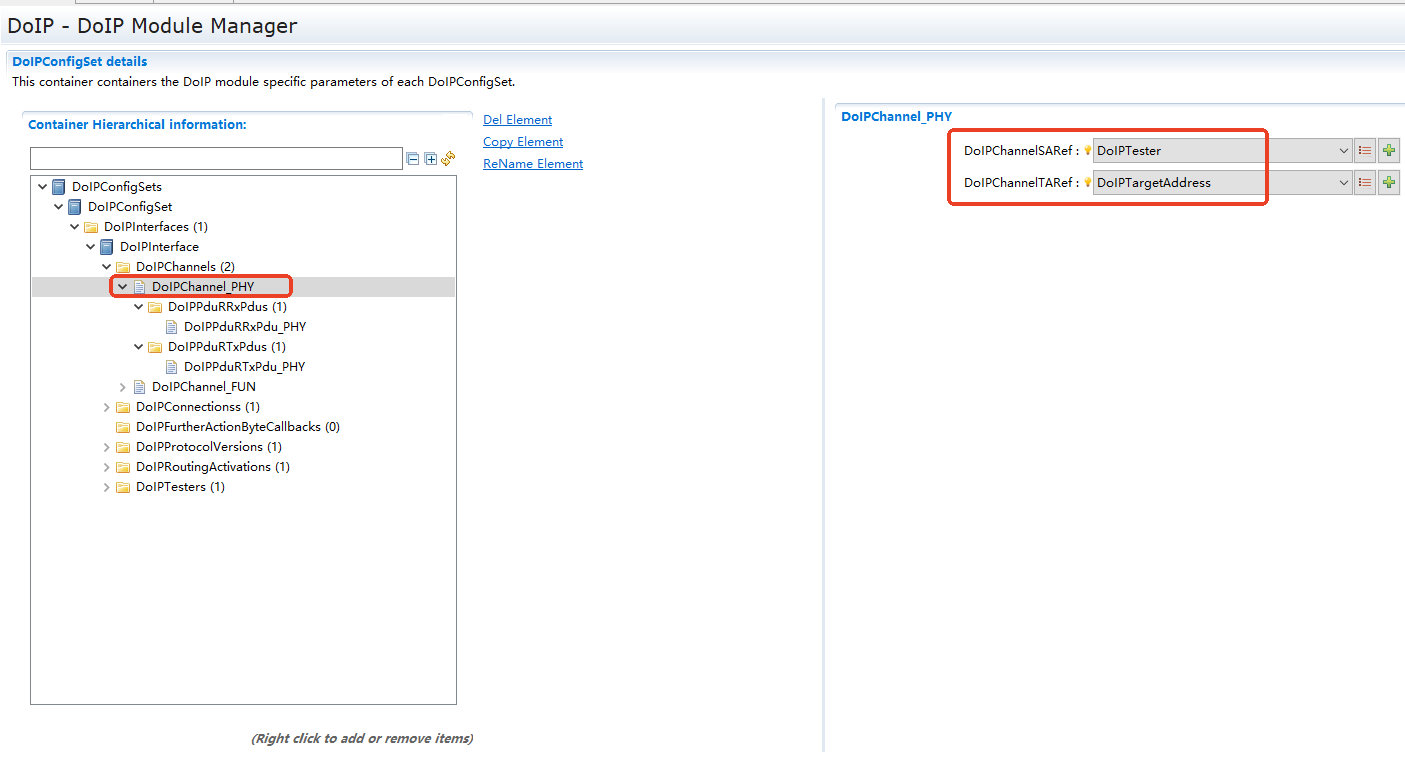Expand the DoIPConnectionss folder
The height and width of the screenshot is (760, 1405).
click(x=107, y=407)
